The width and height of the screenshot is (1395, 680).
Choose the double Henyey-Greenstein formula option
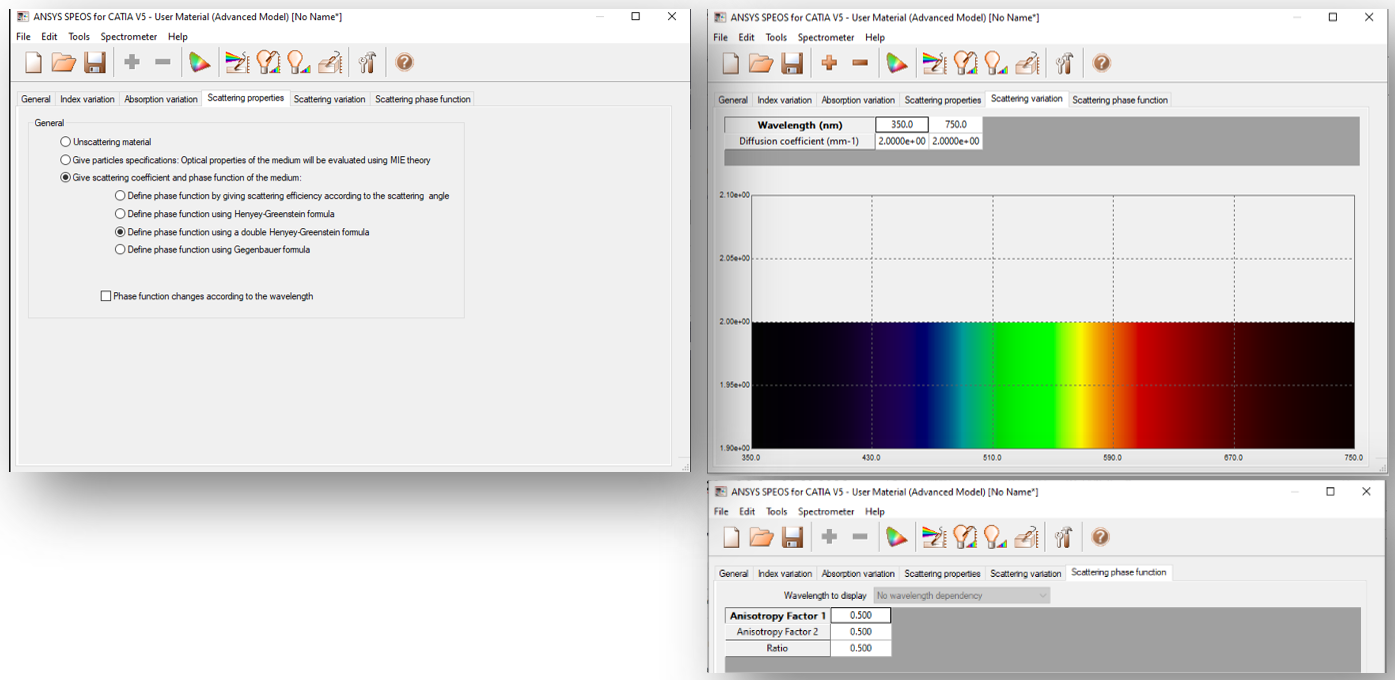(x=121, y=232)
